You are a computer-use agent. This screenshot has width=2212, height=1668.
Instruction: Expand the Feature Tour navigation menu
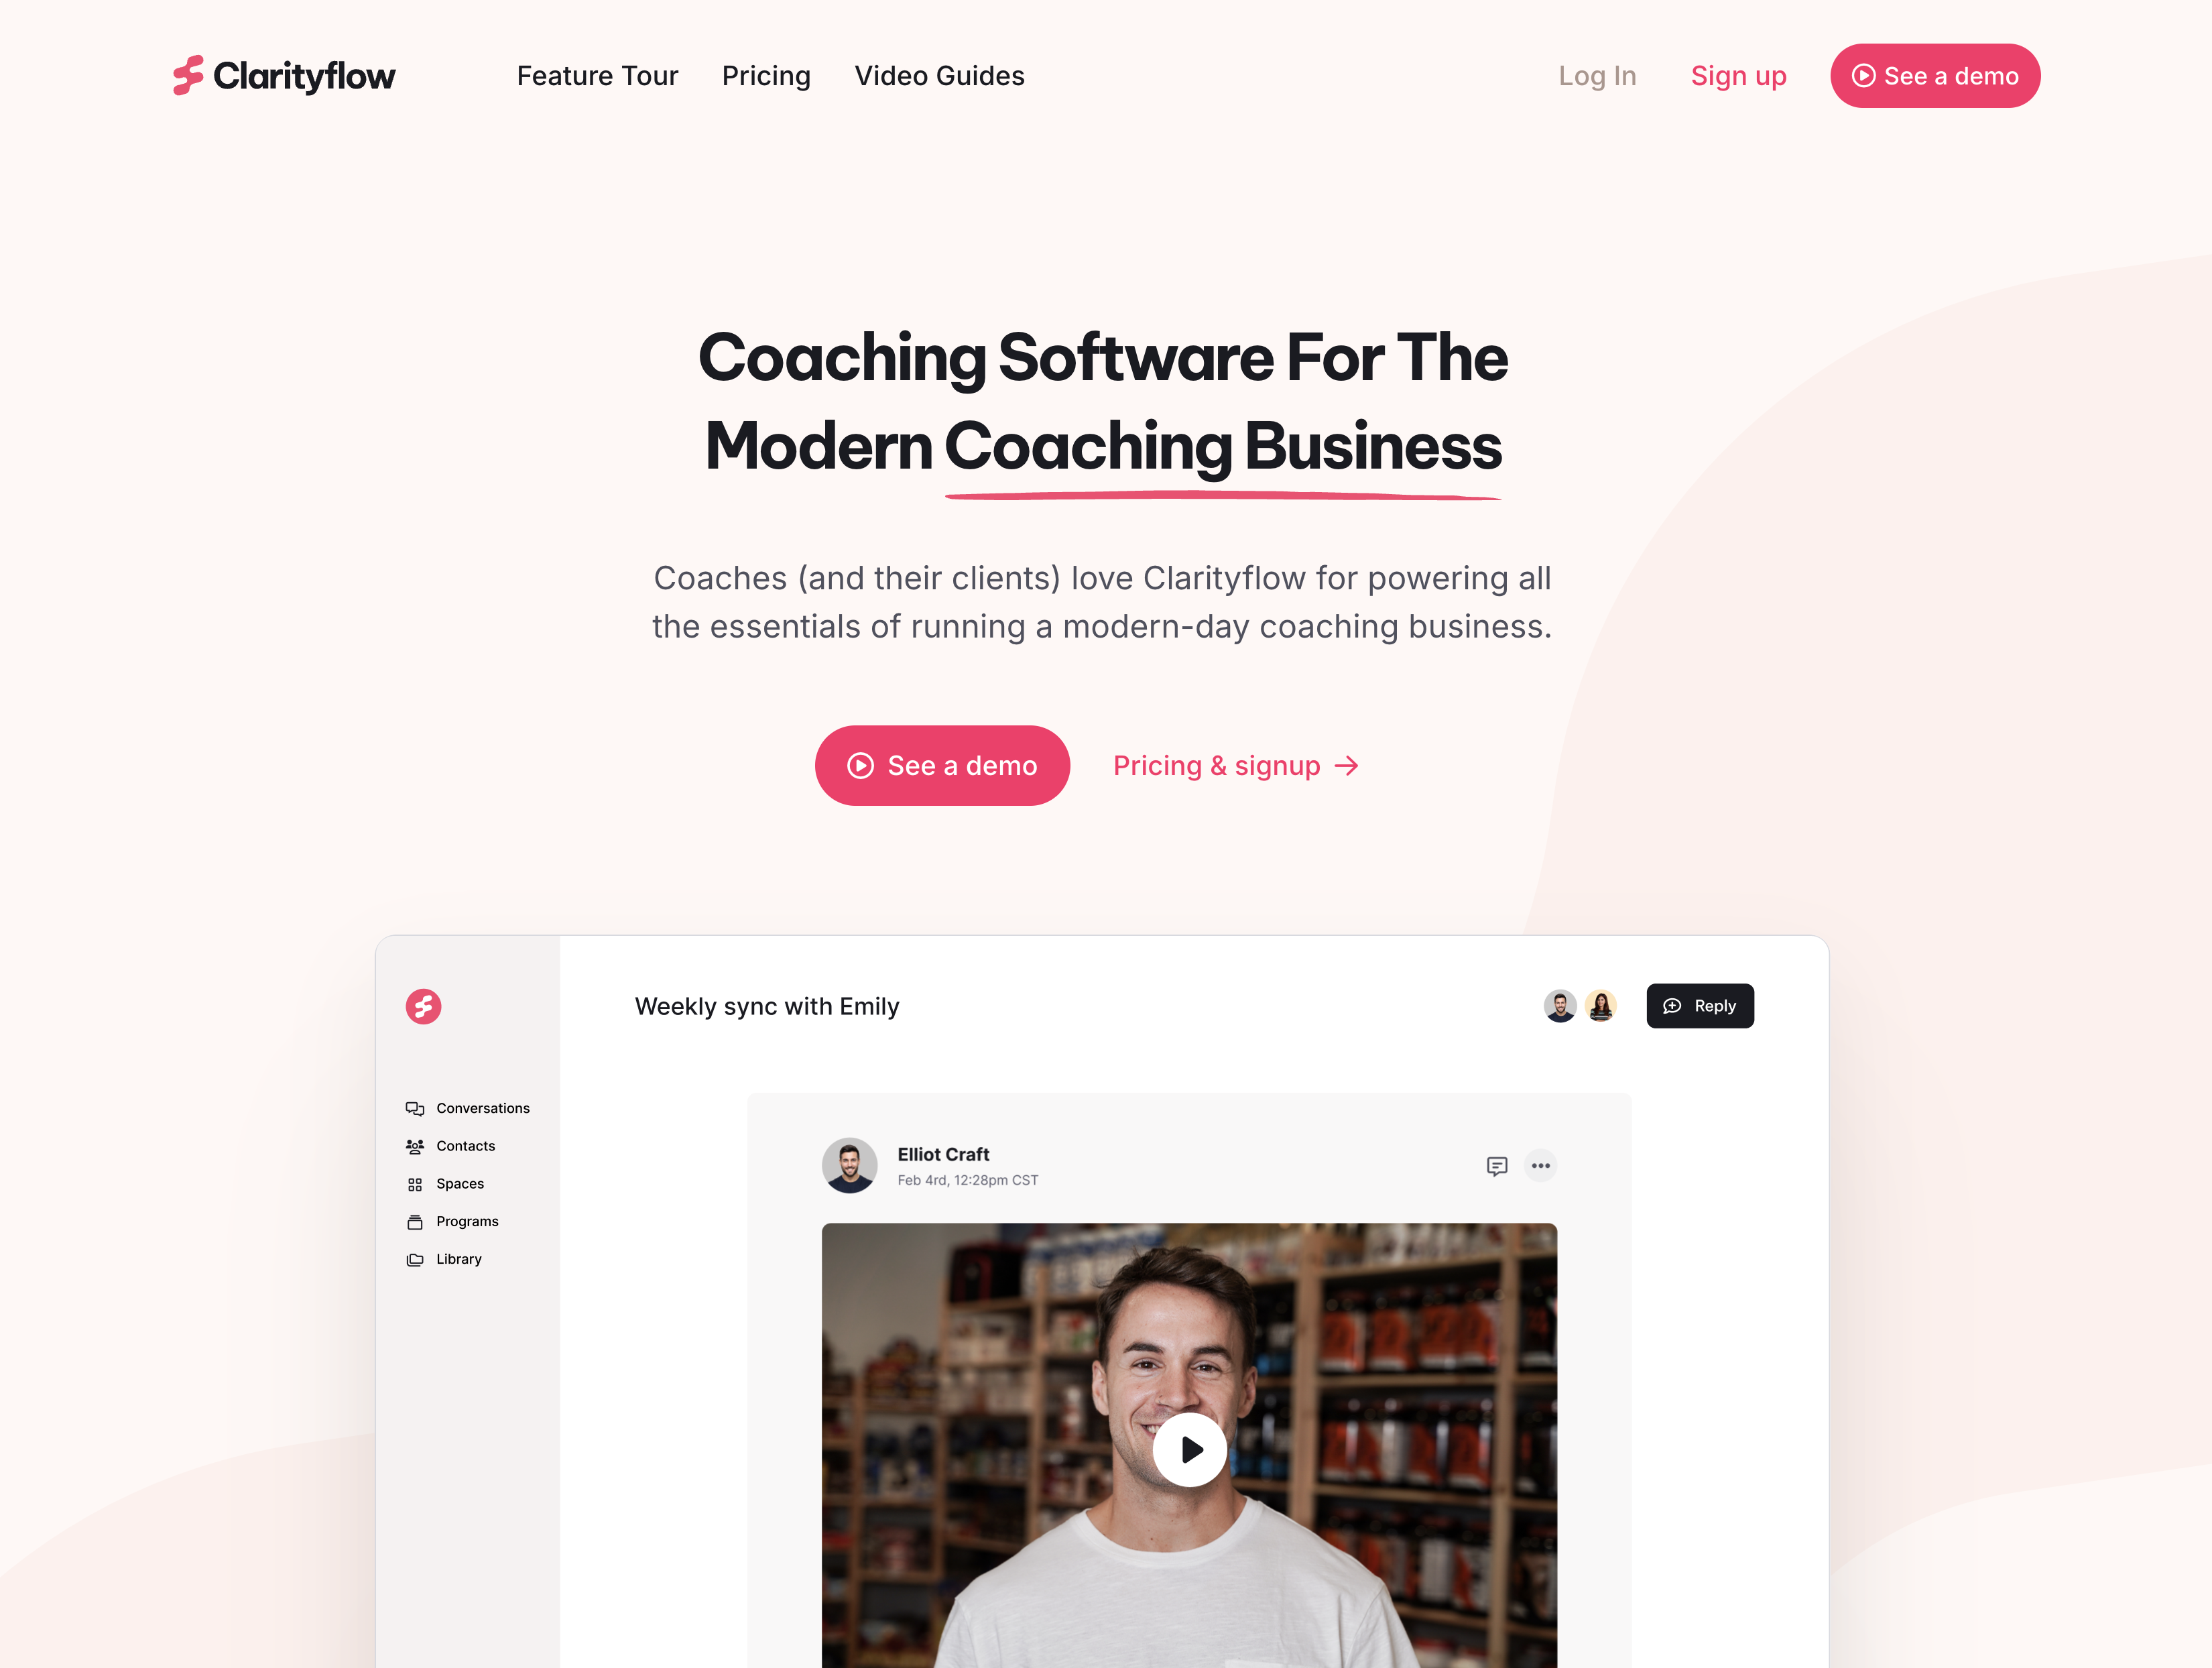597,75
